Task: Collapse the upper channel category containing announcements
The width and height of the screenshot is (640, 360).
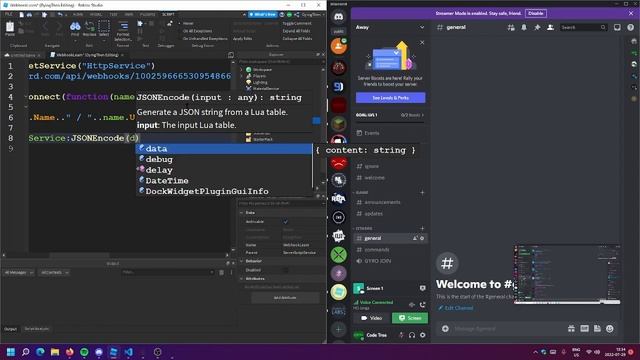Action: coord(362,192)
